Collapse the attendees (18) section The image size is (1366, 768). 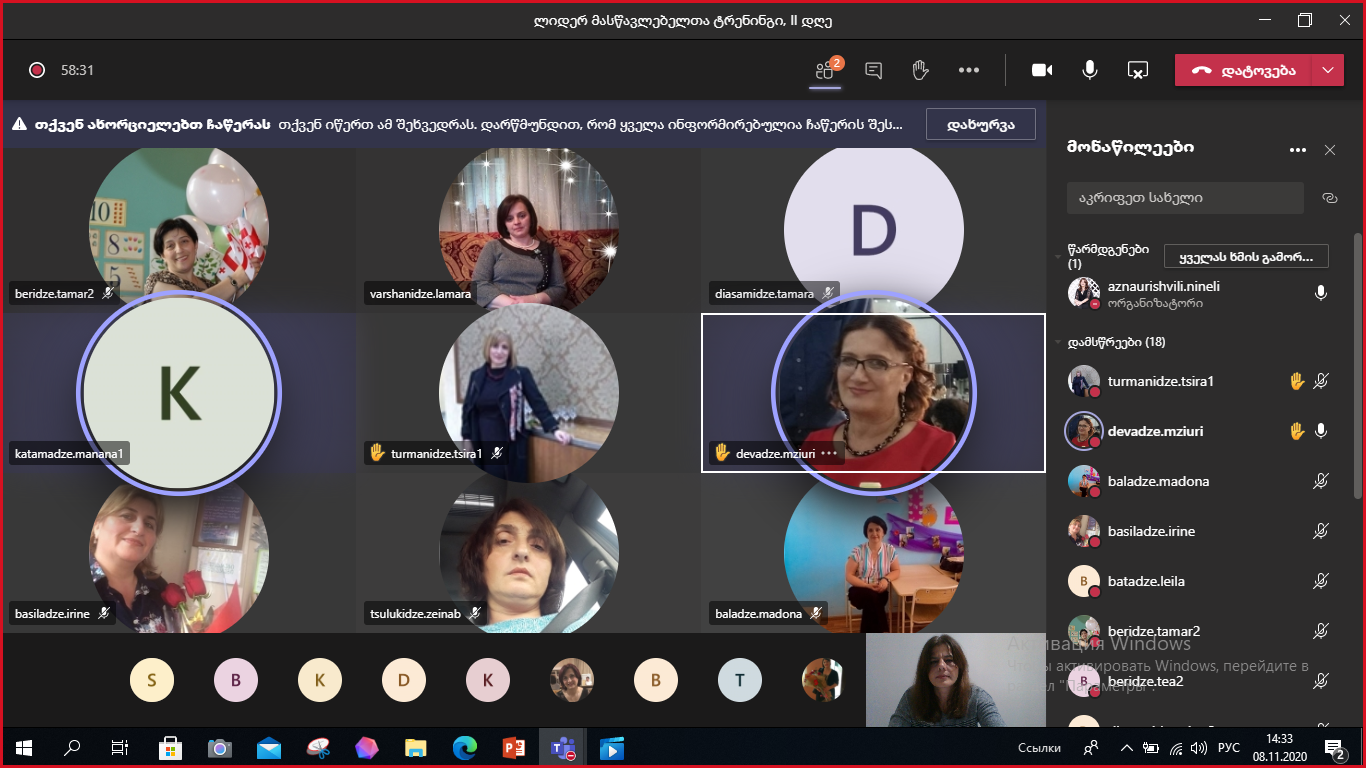click(1058, 342)
